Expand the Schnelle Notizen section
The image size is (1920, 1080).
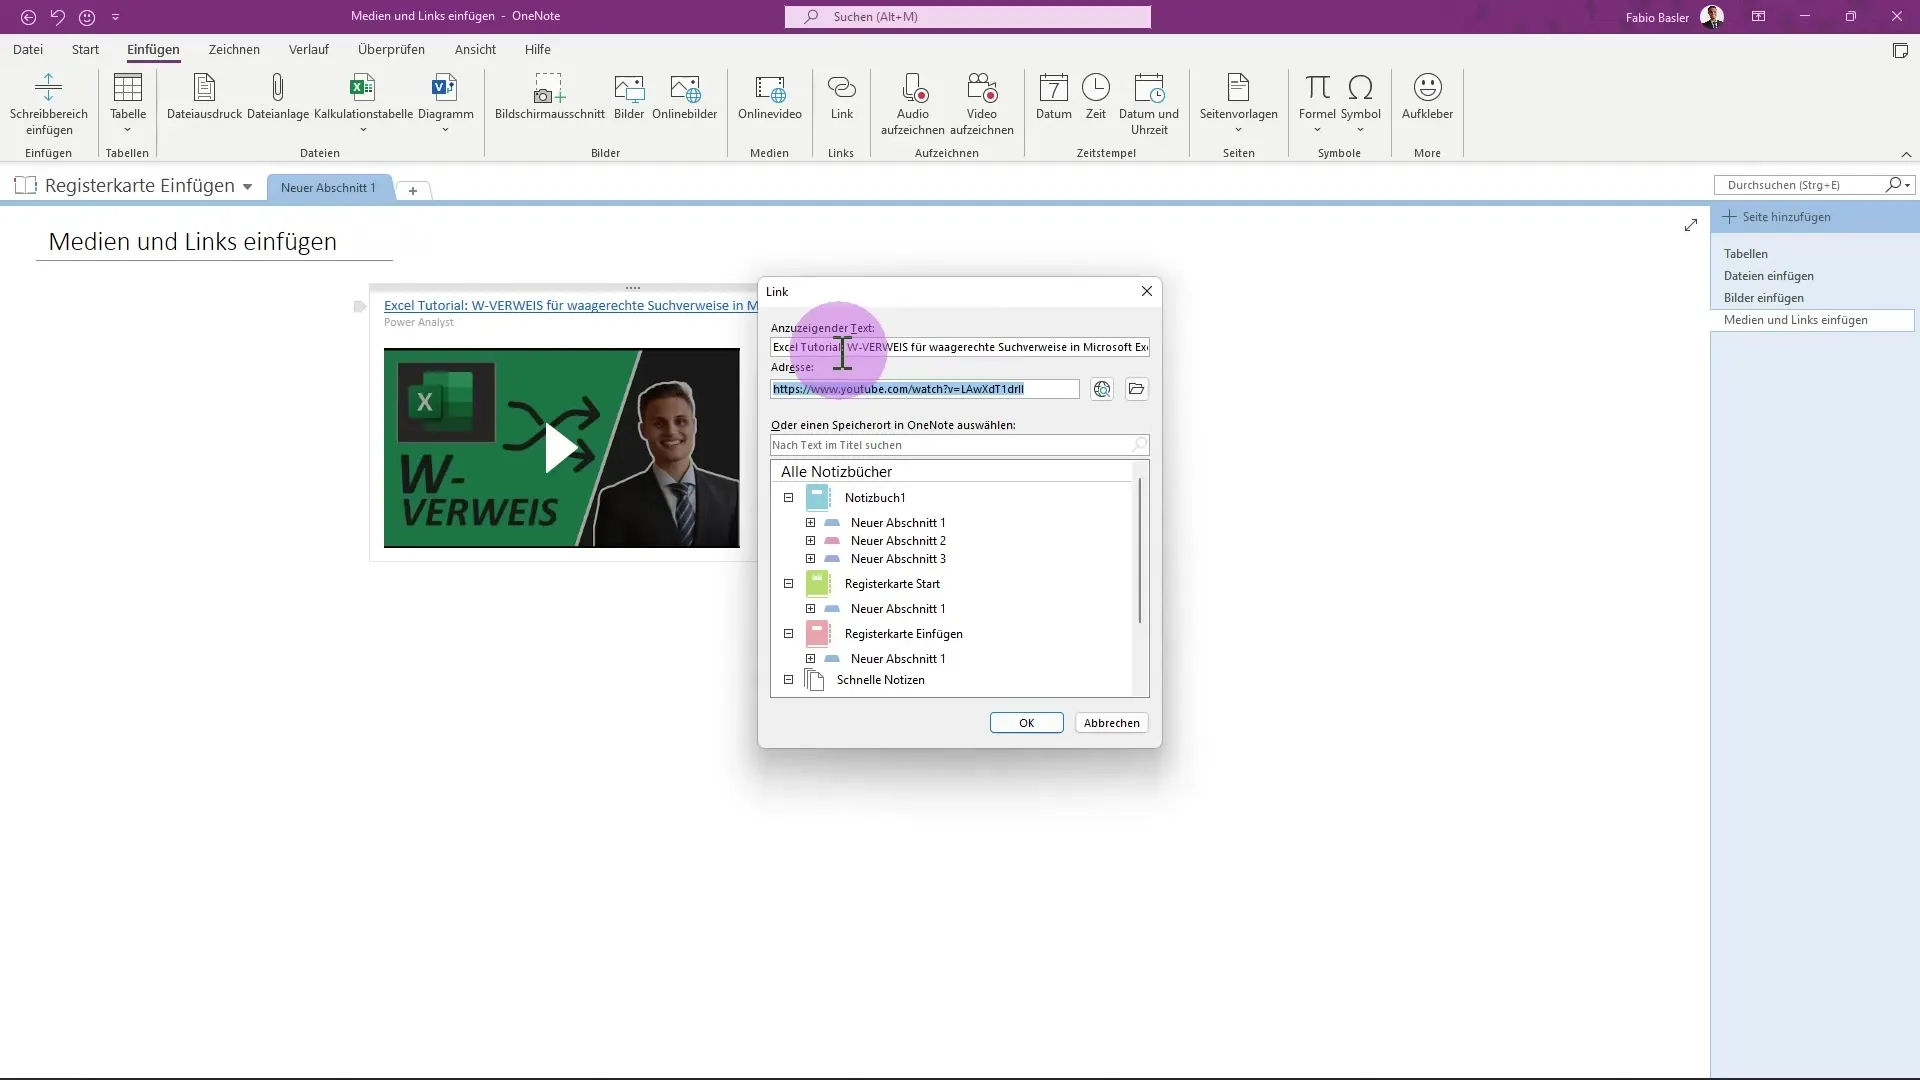click(x=787, y=679)
